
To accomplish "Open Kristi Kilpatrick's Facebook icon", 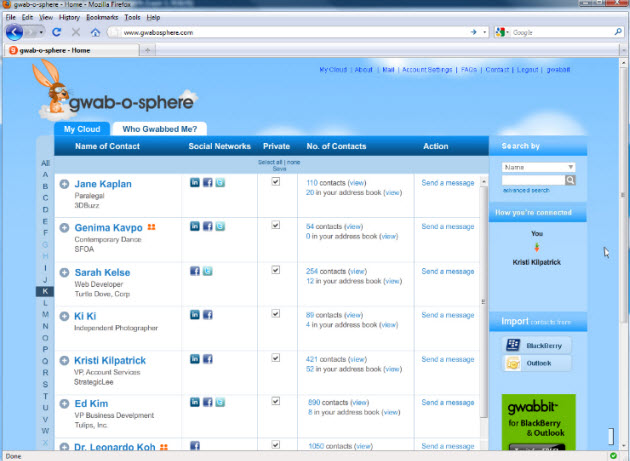I will pos(207,359).
